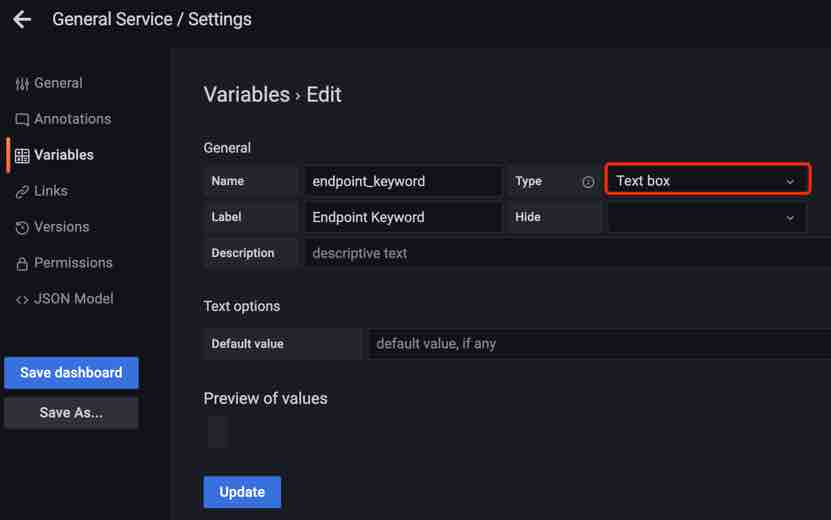Image resolution: width=831 pixels, height=520 pixels.
Task: Open the Annotations settings section
Action: coord(72,119)
